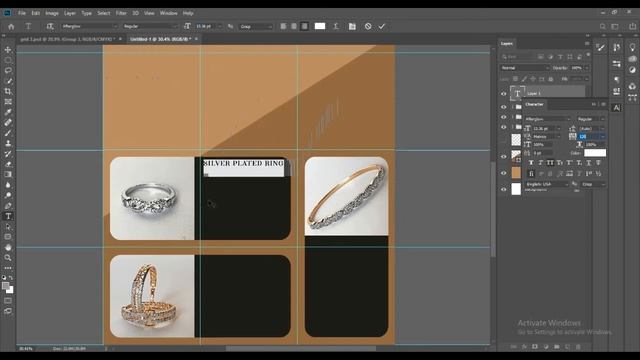Open font family dropdown in options bar

click(x=89, y=27)
